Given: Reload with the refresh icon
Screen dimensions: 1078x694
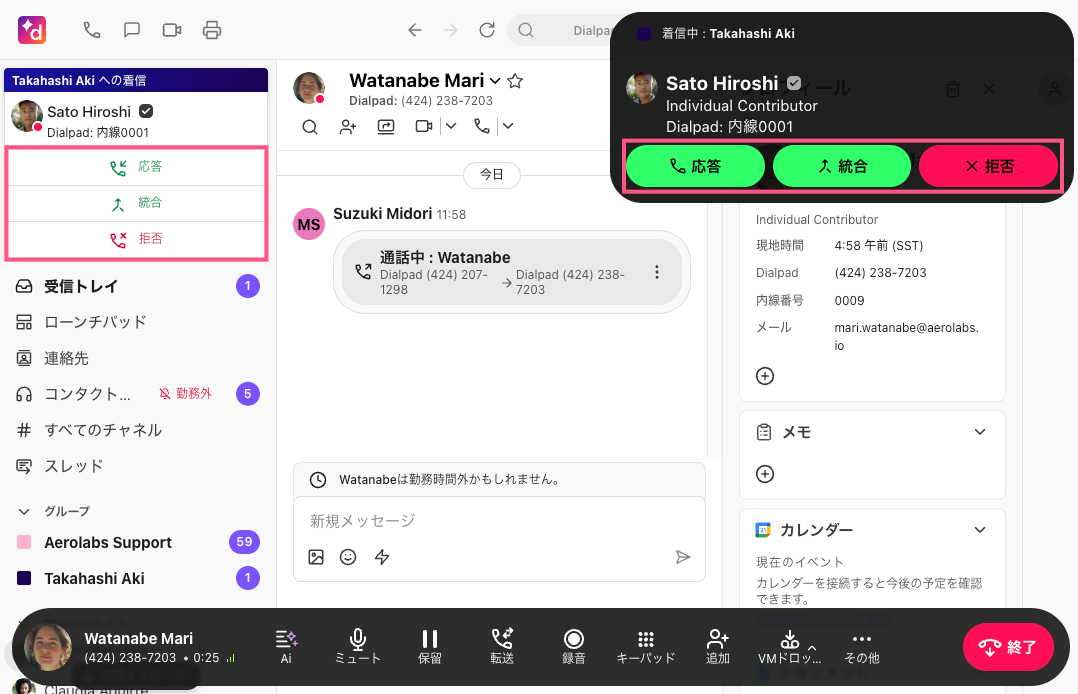Looking at the screenshot, I should click(487, 30).
